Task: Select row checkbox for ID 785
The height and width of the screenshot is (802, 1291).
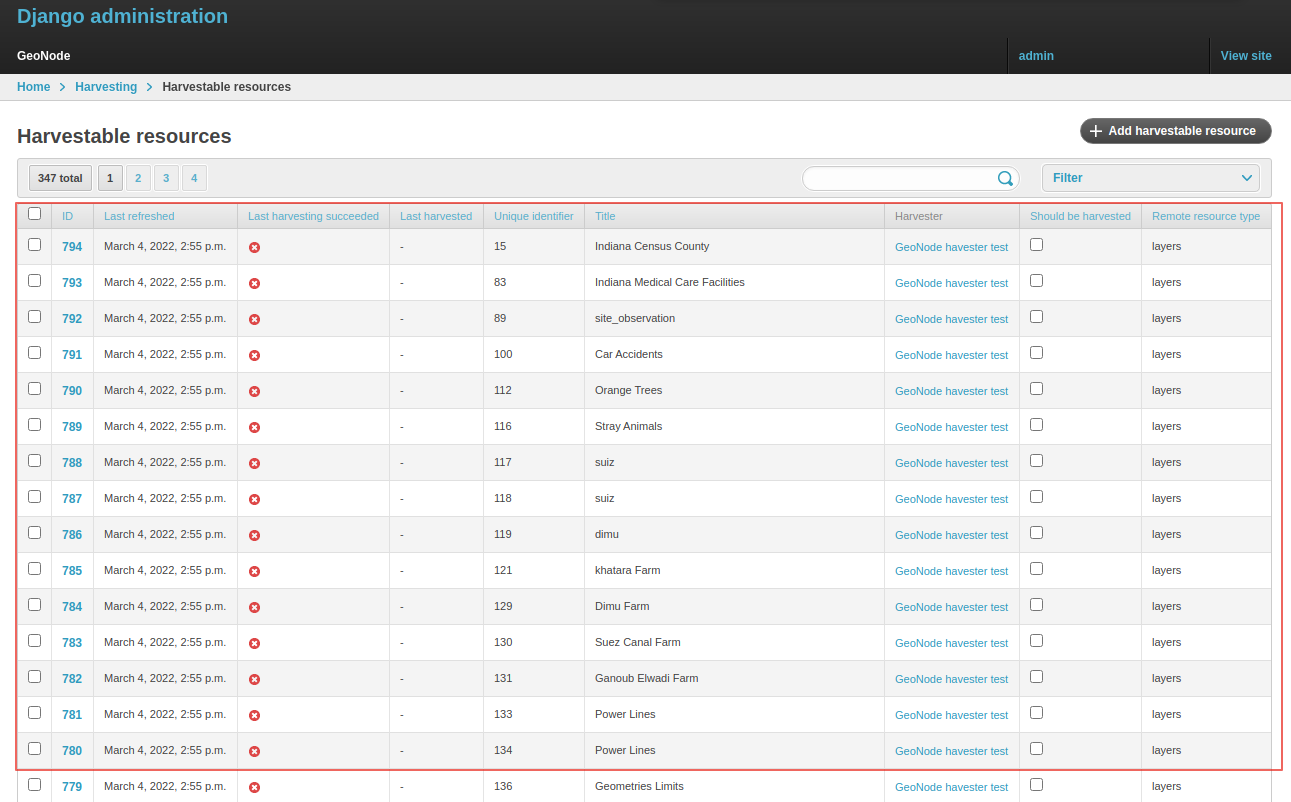Action: coord(34,568)
